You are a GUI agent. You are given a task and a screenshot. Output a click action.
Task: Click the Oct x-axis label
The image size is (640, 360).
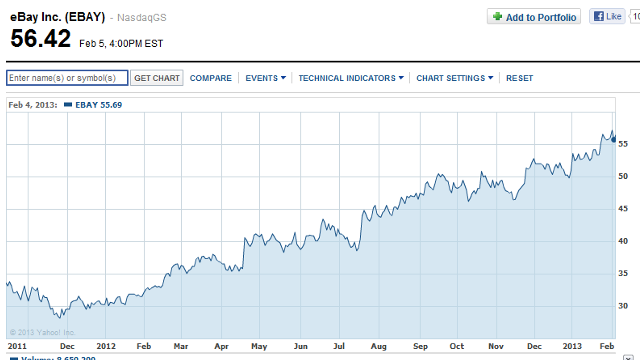click(457, 346)
